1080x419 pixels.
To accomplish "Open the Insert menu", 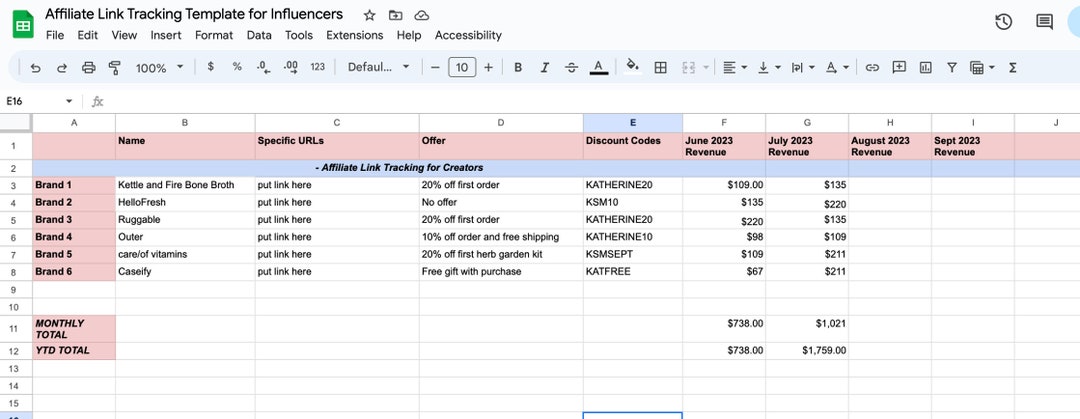I will pos(166,35).
